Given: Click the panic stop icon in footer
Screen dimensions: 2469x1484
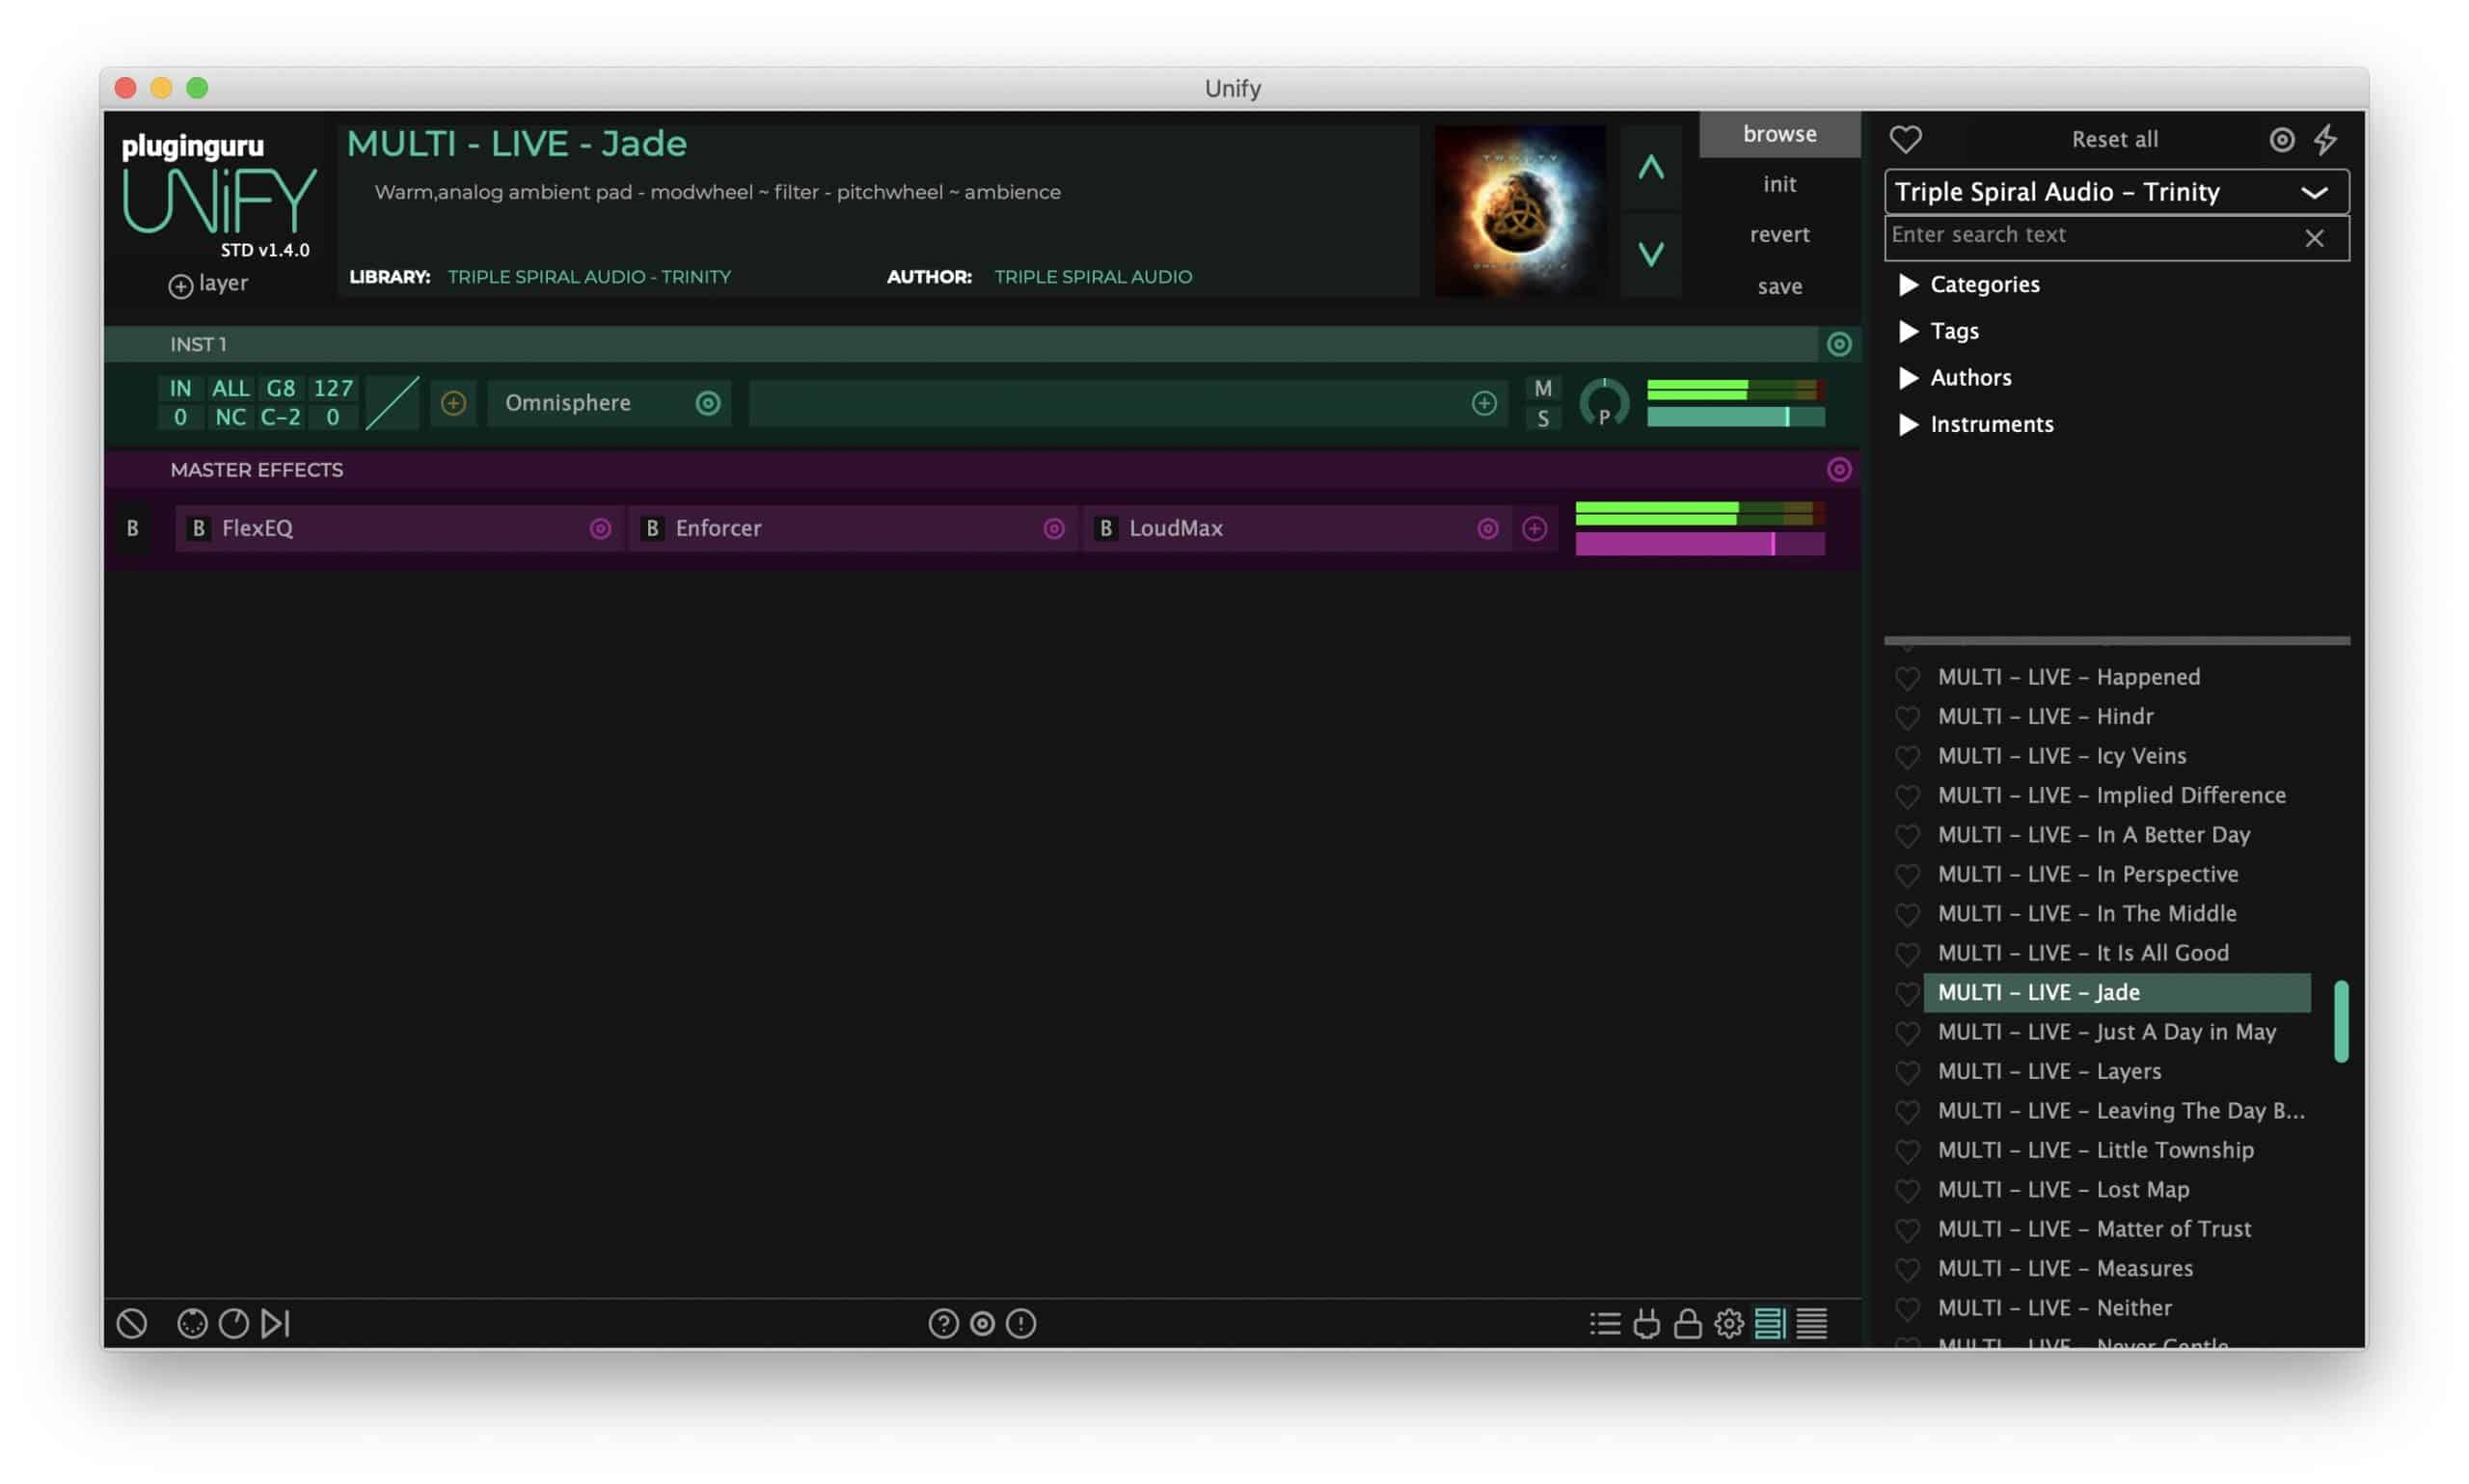Looking at the screenshot, I should pos(131,1323).
